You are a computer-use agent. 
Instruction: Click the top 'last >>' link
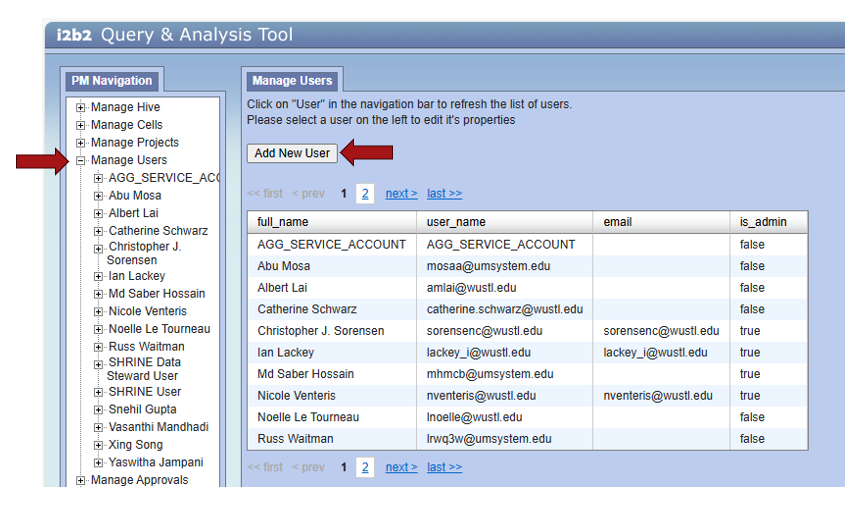(x=444, y=194)
